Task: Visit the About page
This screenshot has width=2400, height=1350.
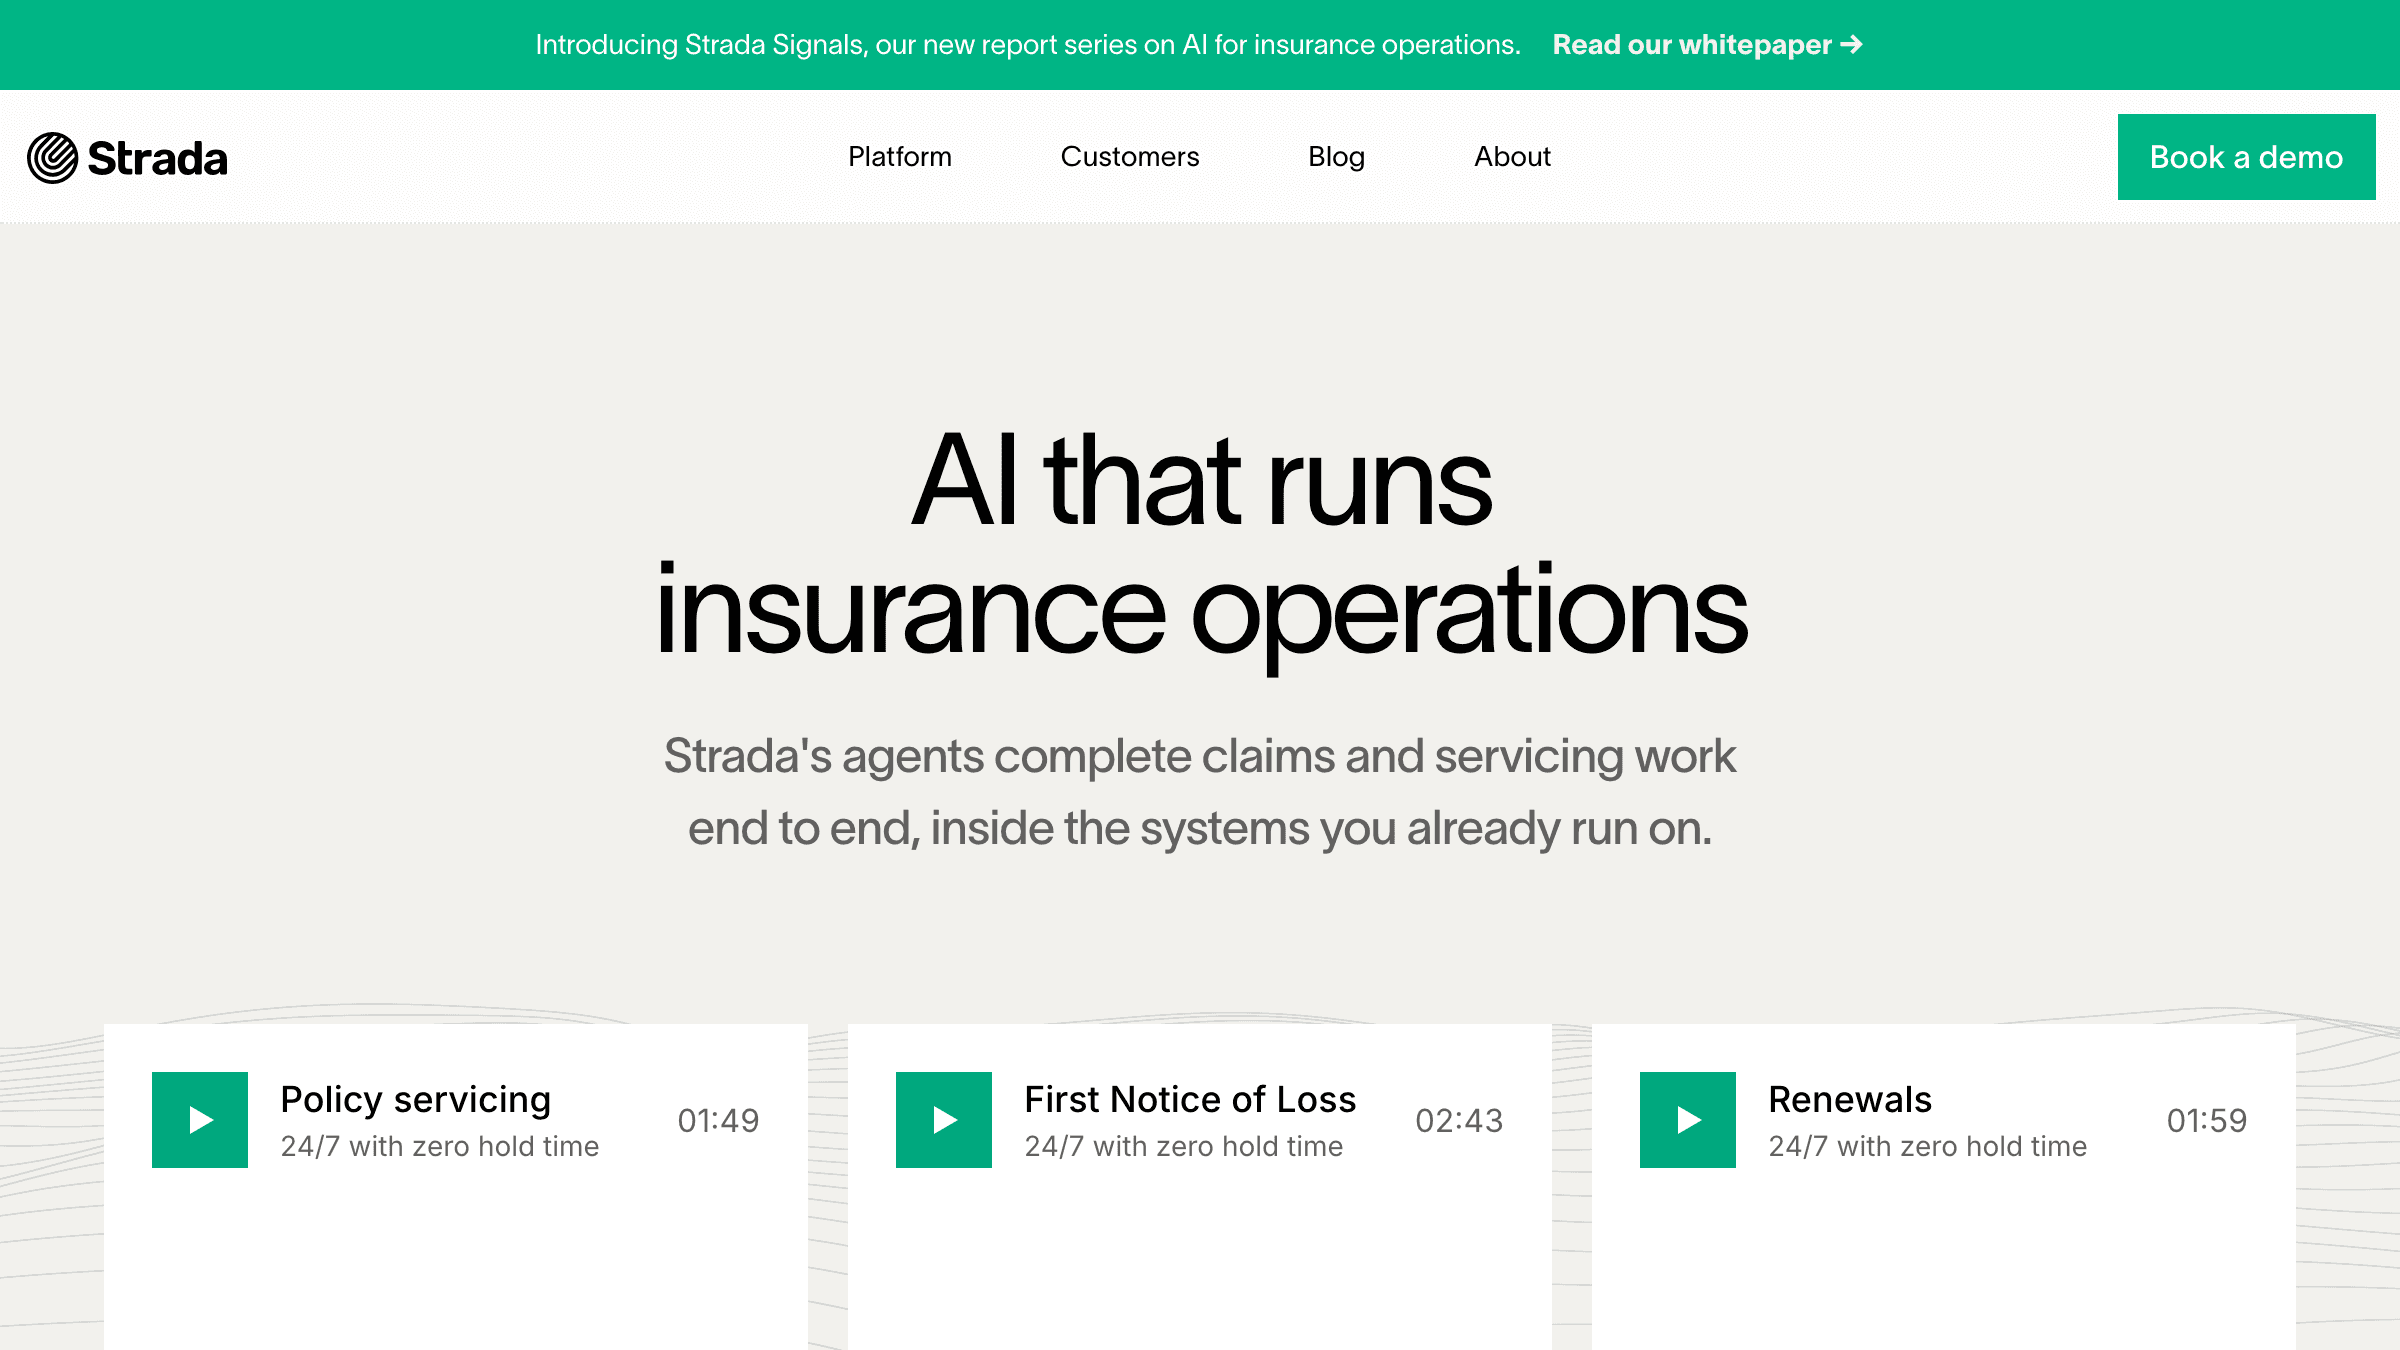Action: (x=1512, y=157)
